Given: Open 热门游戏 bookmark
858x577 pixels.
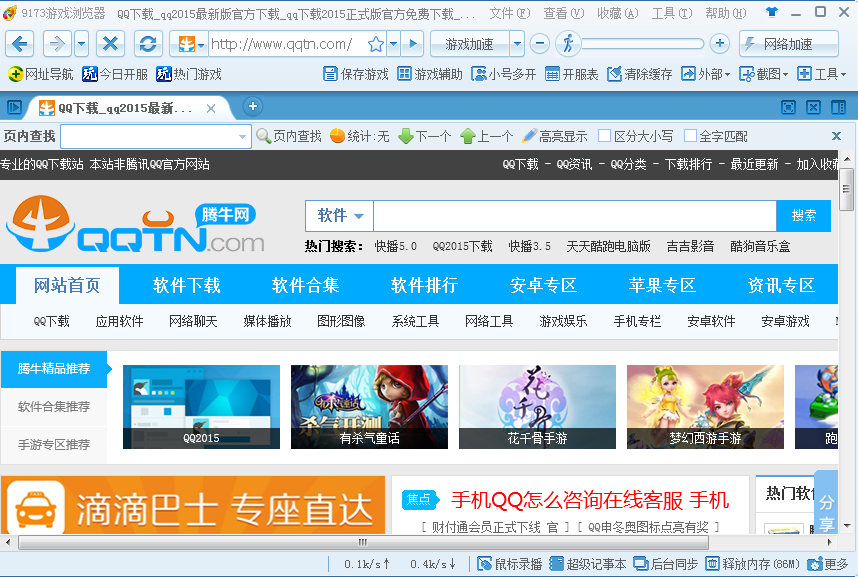Looking at the screenshot, I should coord(189,74).
